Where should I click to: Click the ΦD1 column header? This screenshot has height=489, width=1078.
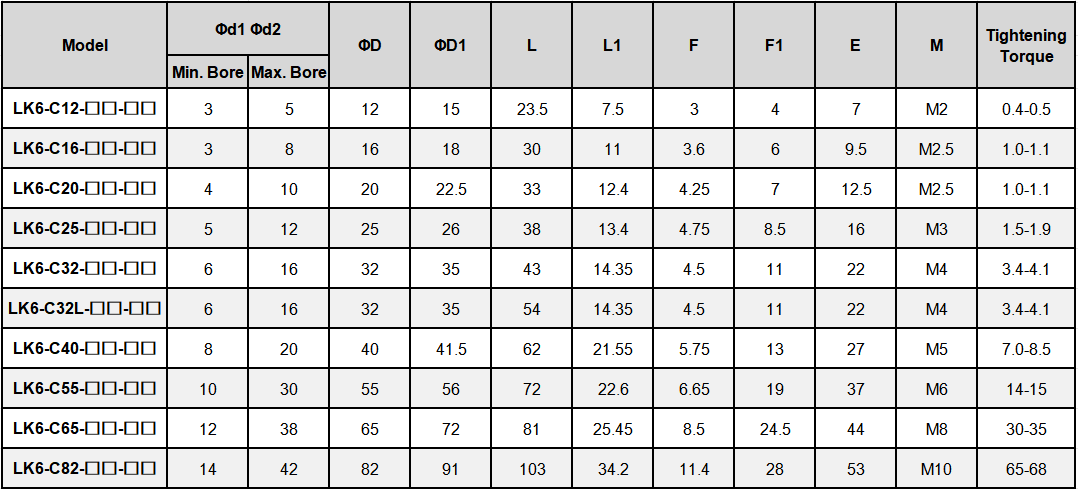tap(450, 45)
